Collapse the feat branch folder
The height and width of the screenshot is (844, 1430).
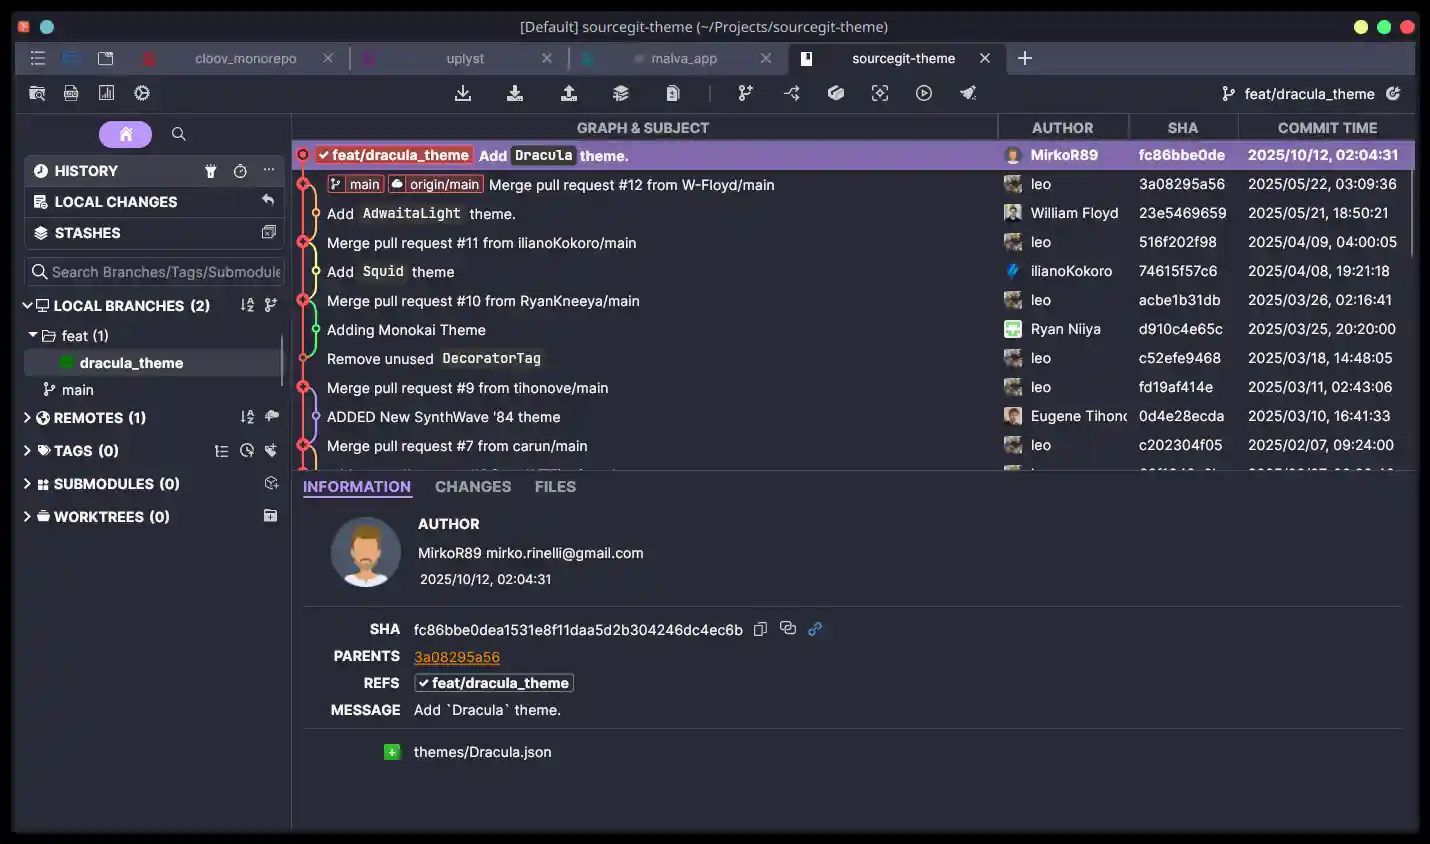point(33,335)
